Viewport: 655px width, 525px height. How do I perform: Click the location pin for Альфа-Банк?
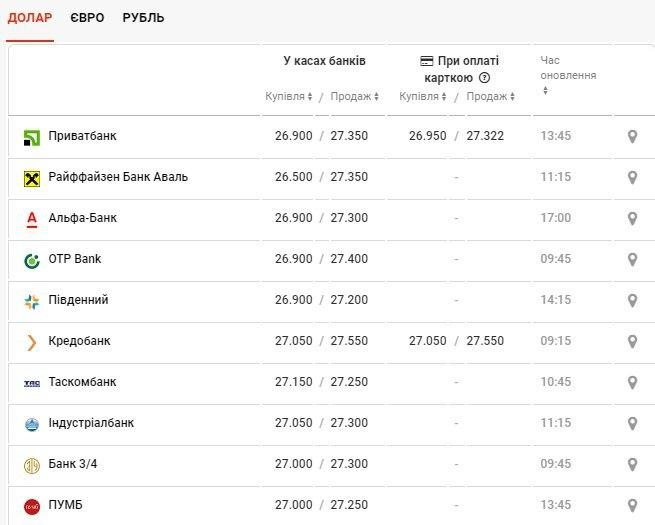pos(632,218)
